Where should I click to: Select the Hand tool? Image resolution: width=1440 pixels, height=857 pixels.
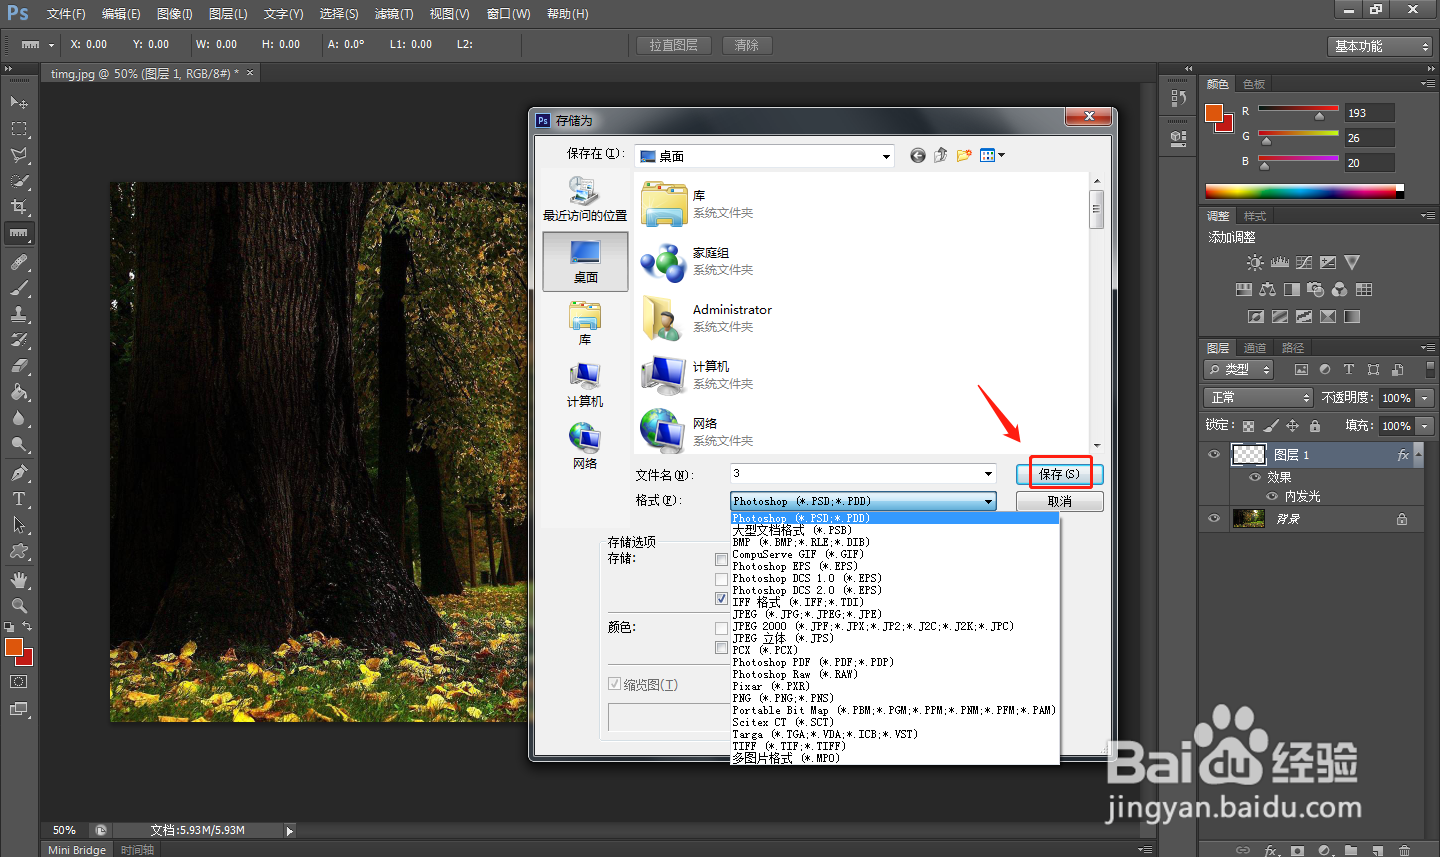tap(19, 580)
